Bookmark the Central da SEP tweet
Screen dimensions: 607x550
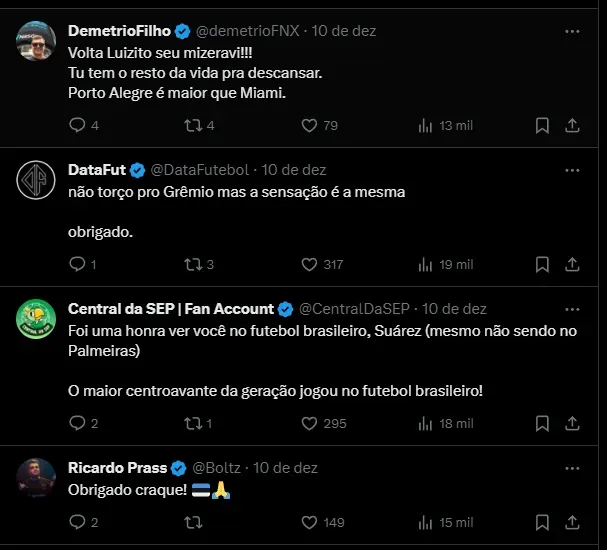(542, 423)
